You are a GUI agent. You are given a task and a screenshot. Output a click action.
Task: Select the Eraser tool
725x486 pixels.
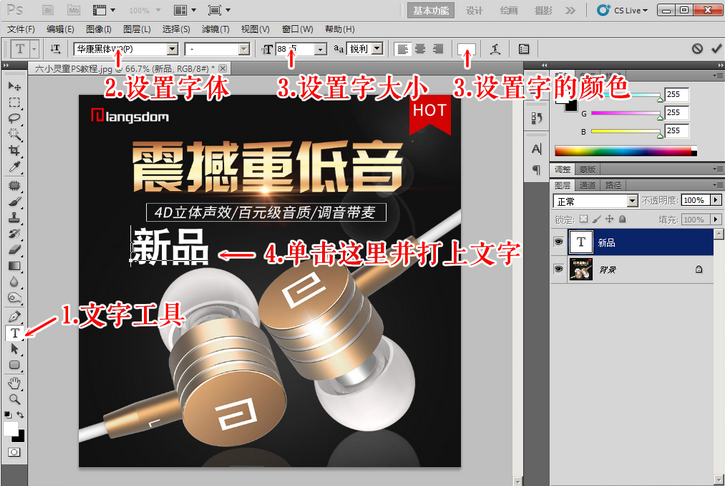[x=14, y=250]
